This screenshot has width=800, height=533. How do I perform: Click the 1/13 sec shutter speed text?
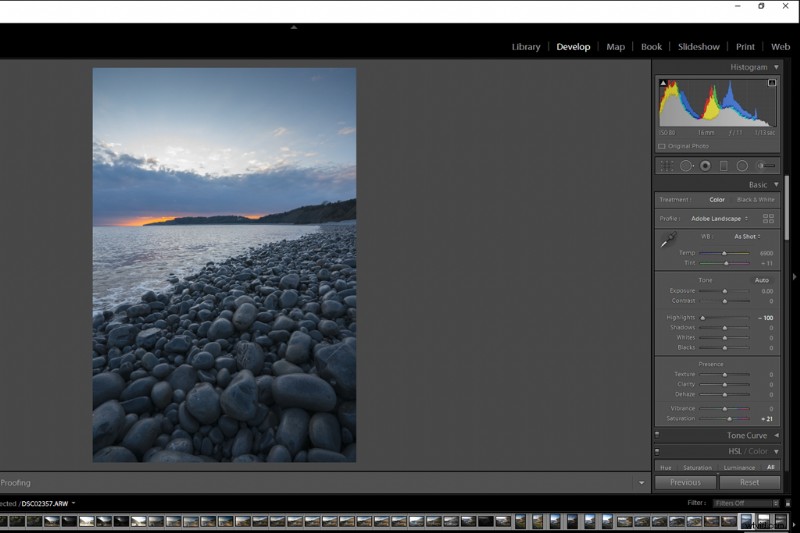pyautogui.click(x=765, y=133)
